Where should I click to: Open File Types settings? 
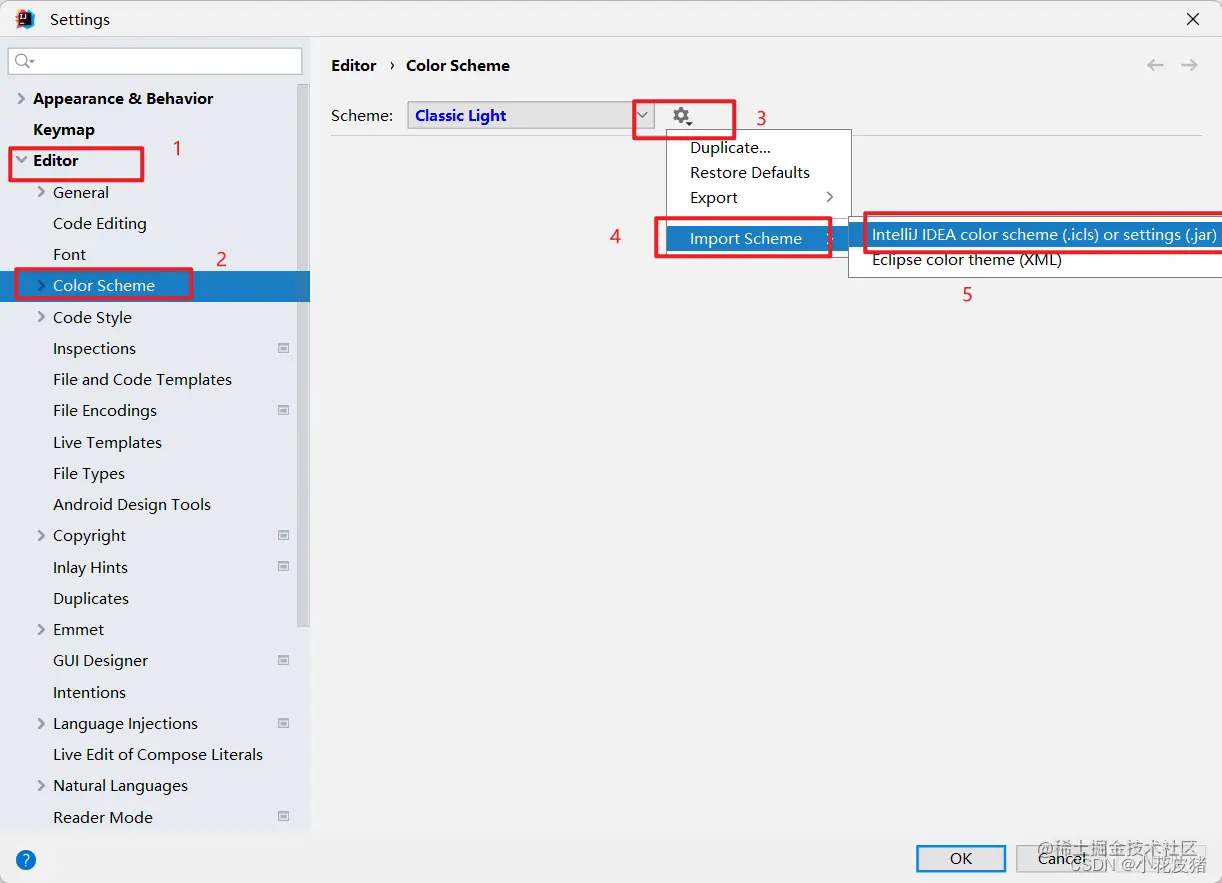point(89,473)
